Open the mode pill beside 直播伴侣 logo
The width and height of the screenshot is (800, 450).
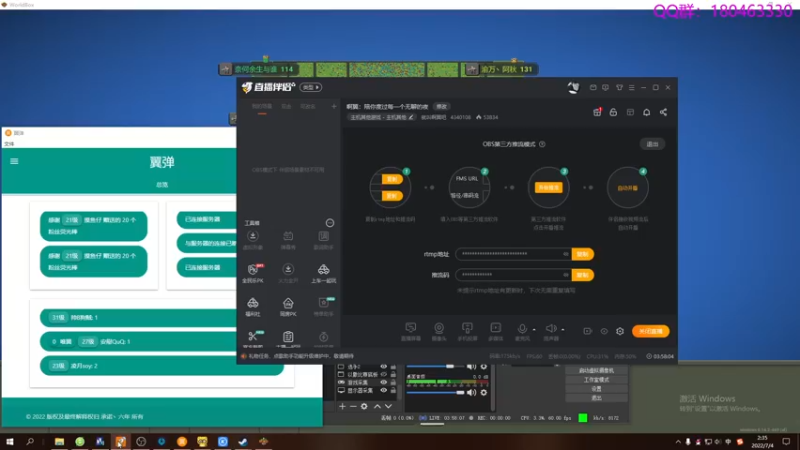pos(311,88)
